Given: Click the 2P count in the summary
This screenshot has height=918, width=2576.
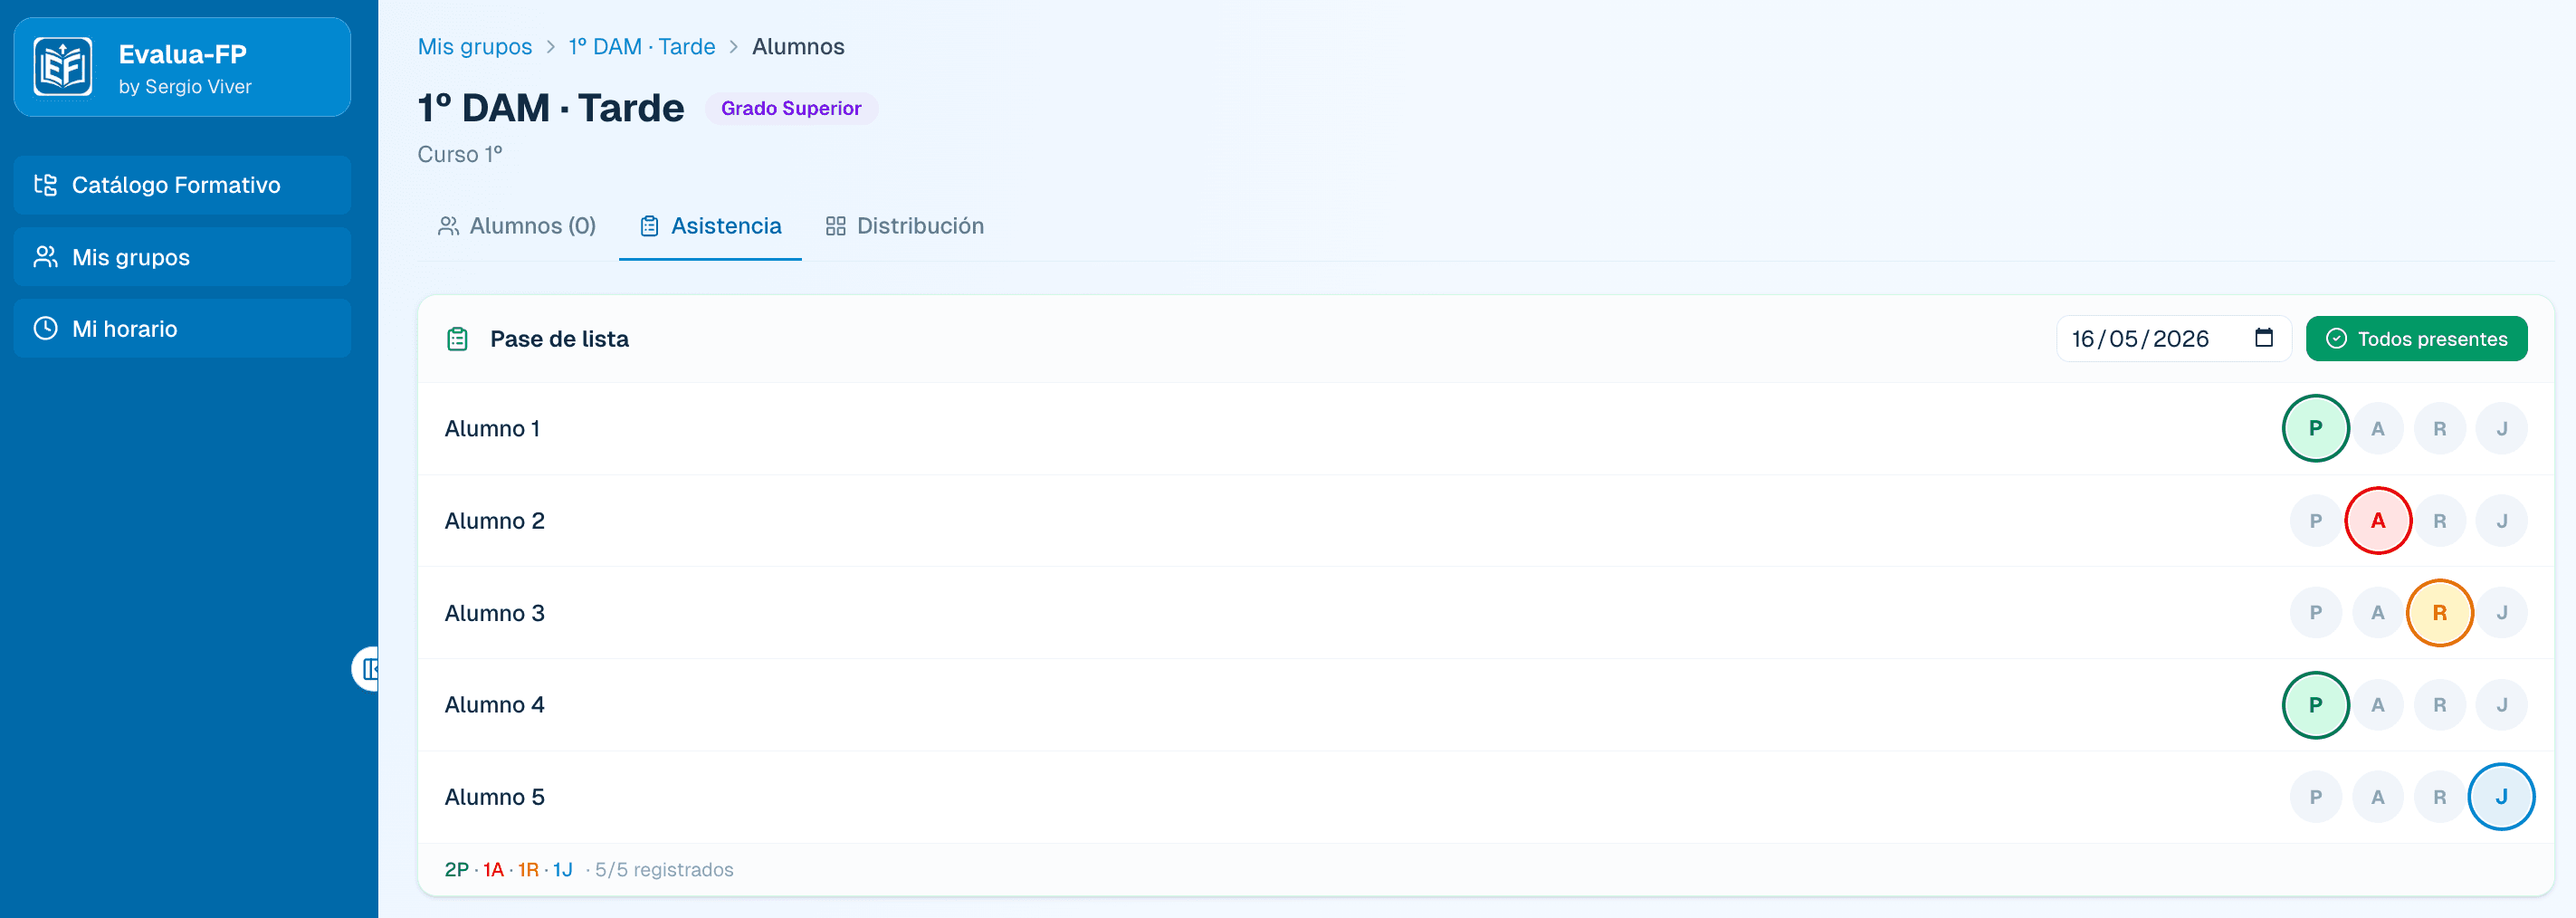Looking at the screenshot, I should (456, 870).
